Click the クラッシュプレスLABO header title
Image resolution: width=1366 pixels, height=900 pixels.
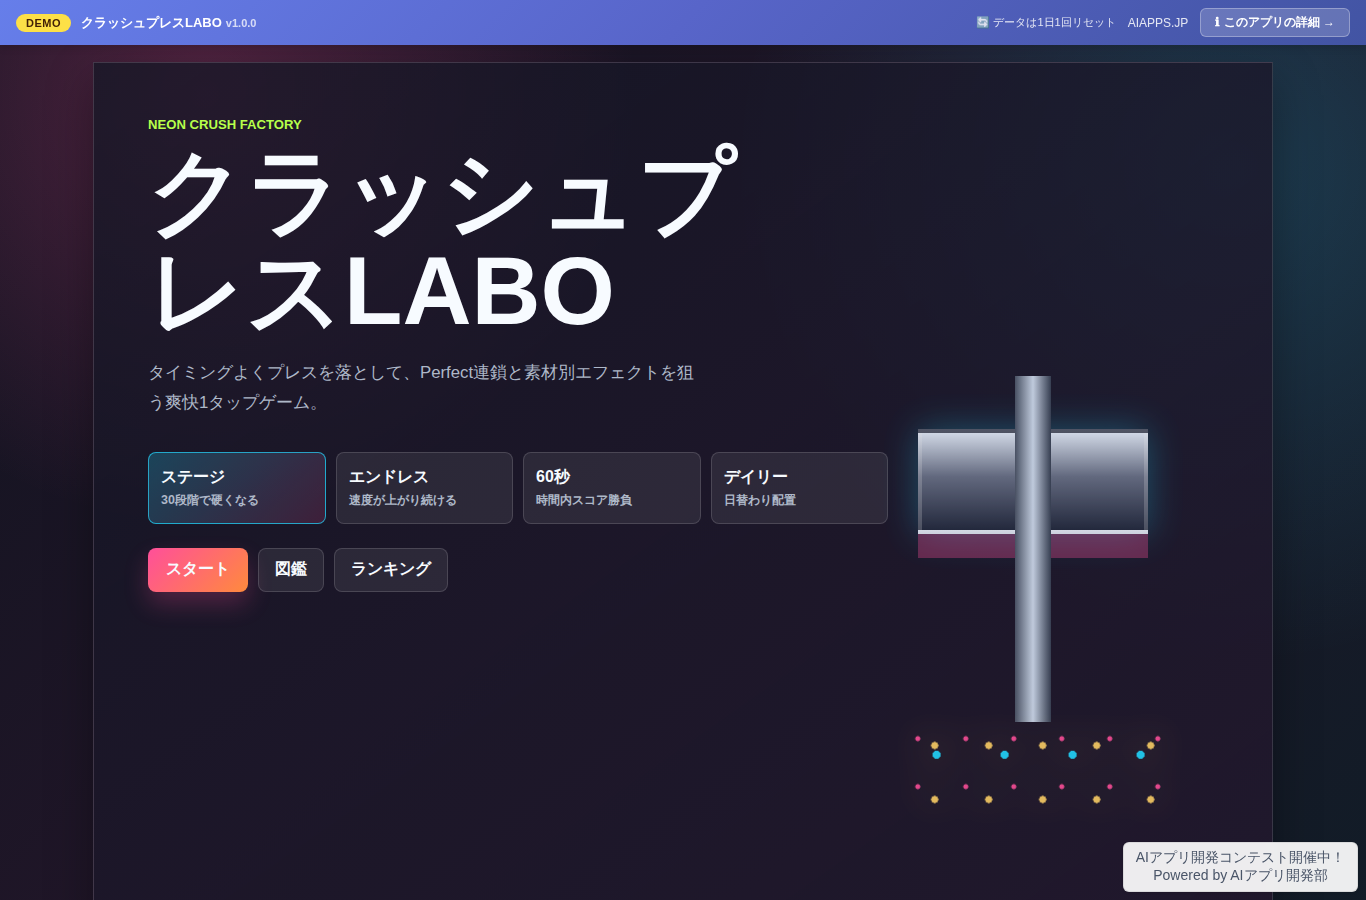pos(168,23)
